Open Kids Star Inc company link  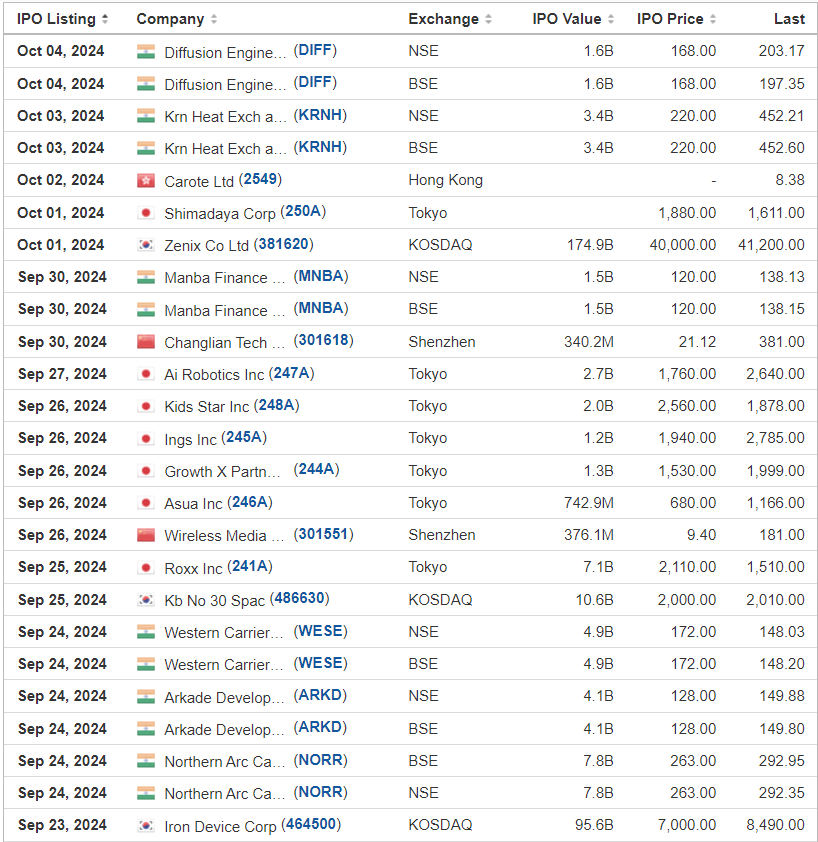[207, 407]
